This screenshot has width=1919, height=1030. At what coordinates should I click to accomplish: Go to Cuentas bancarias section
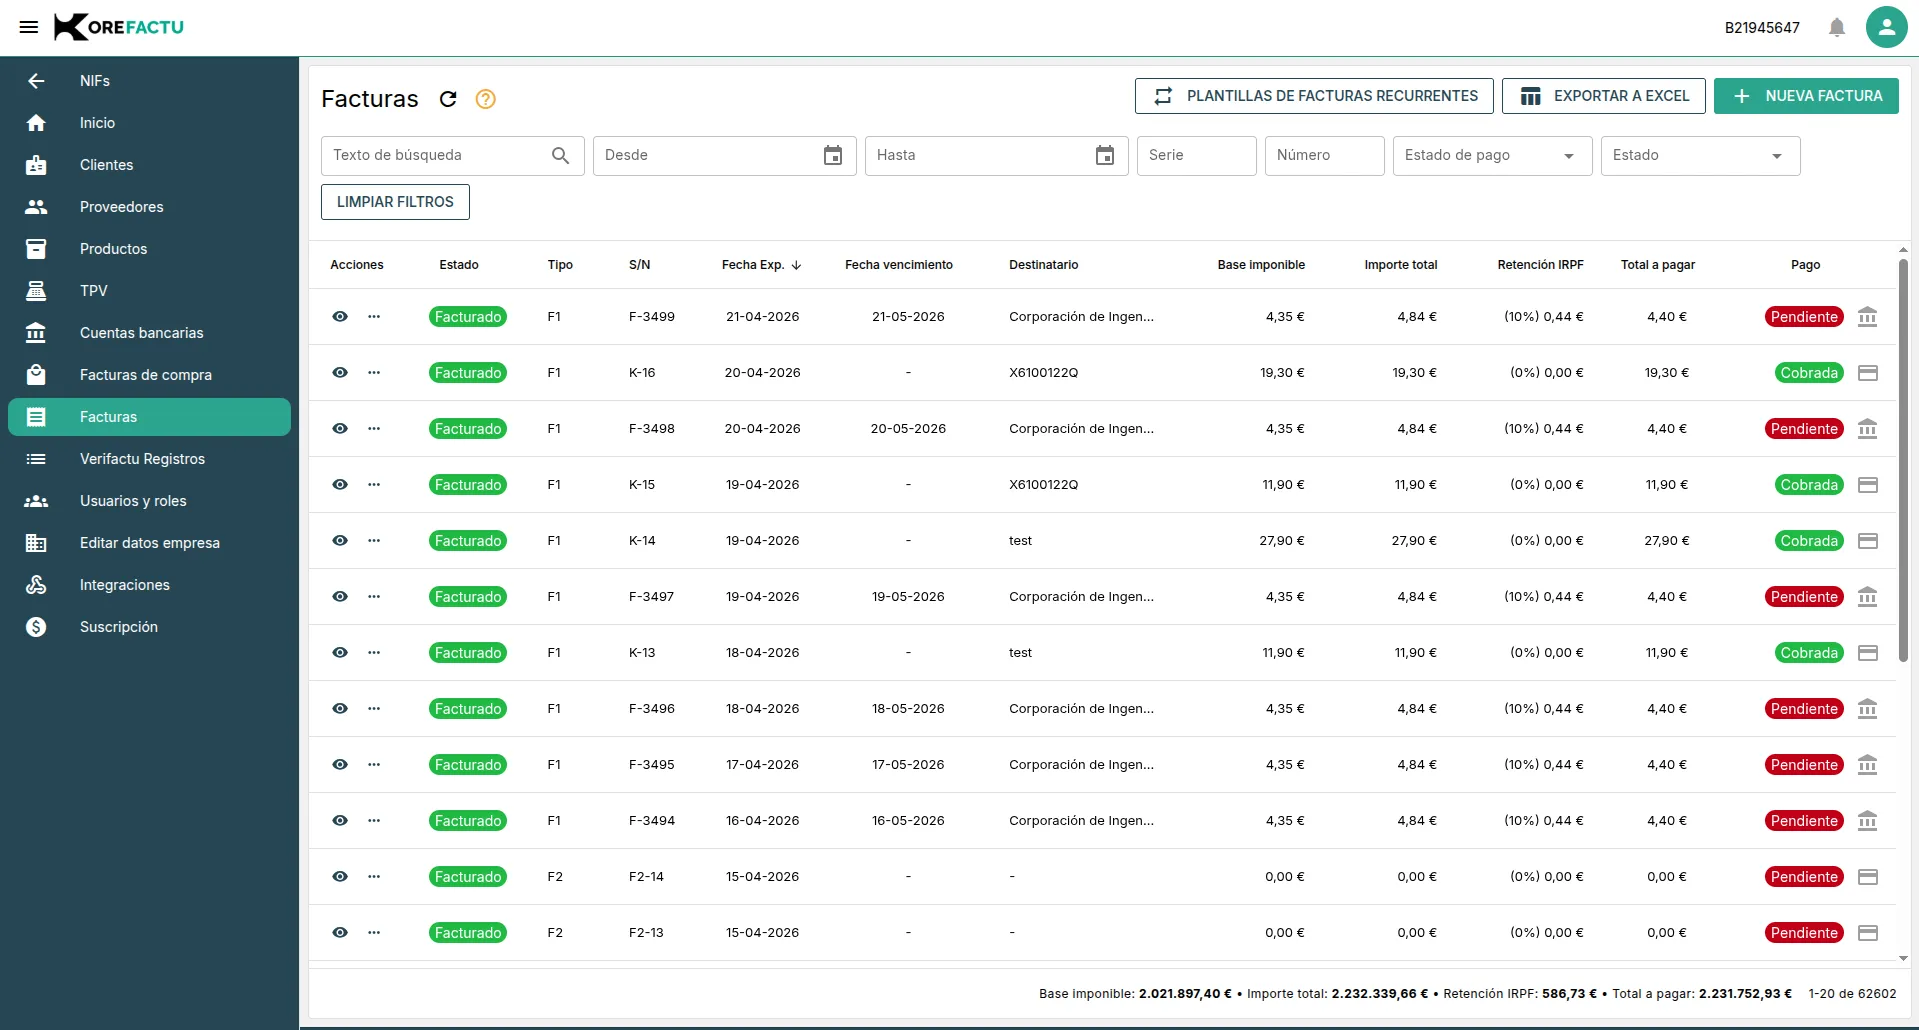point(149,333)
